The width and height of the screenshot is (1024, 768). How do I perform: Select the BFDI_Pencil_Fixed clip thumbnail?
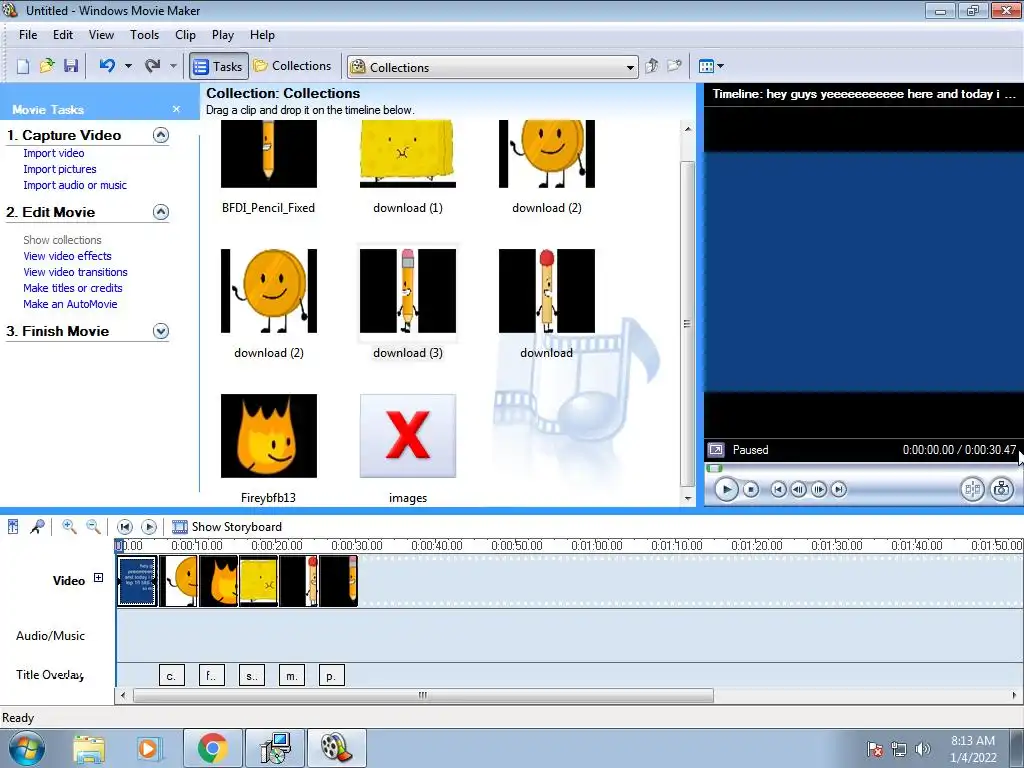268,154
